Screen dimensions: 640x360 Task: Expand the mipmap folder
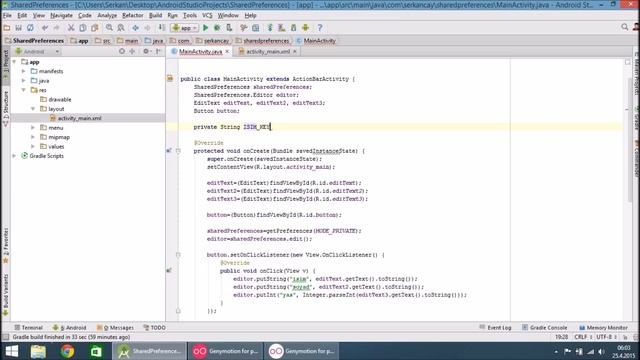[x=33, y=137]
